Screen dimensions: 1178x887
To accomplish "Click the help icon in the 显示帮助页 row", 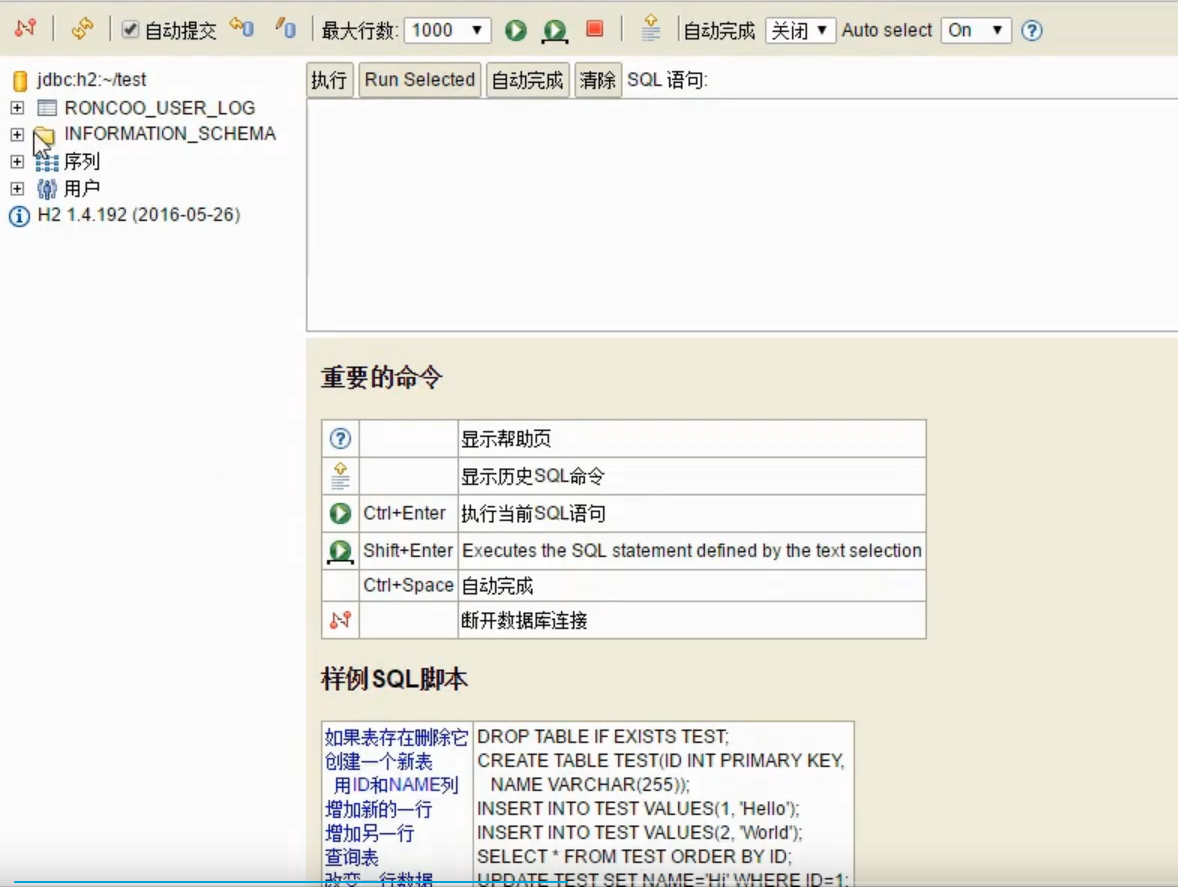I will [340, 439].
